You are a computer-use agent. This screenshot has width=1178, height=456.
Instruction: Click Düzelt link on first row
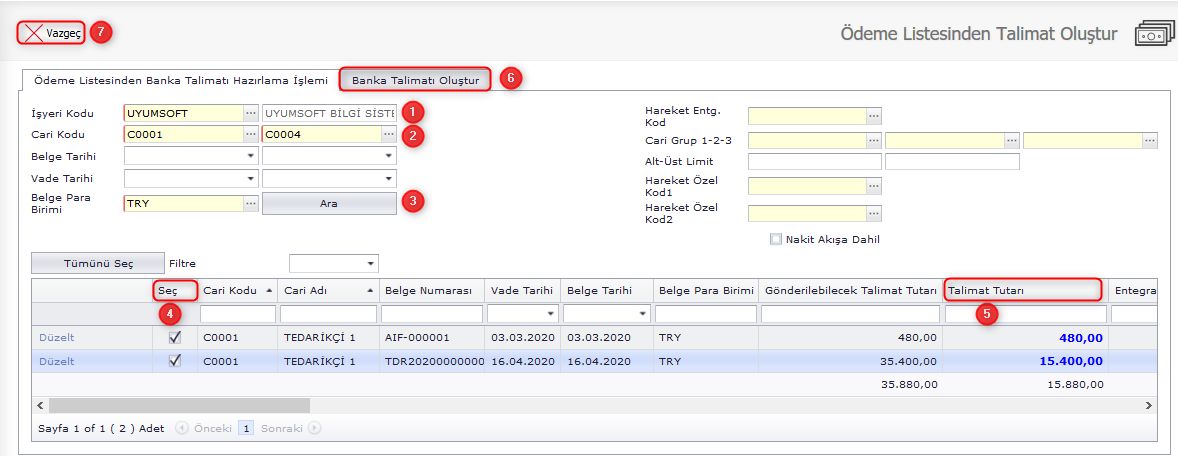56,337
